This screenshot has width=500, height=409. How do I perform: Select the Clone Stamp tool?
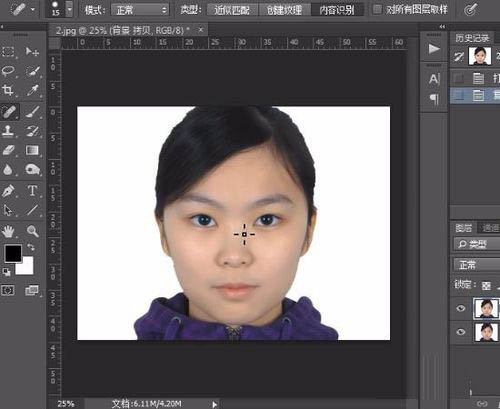(8, 131)
